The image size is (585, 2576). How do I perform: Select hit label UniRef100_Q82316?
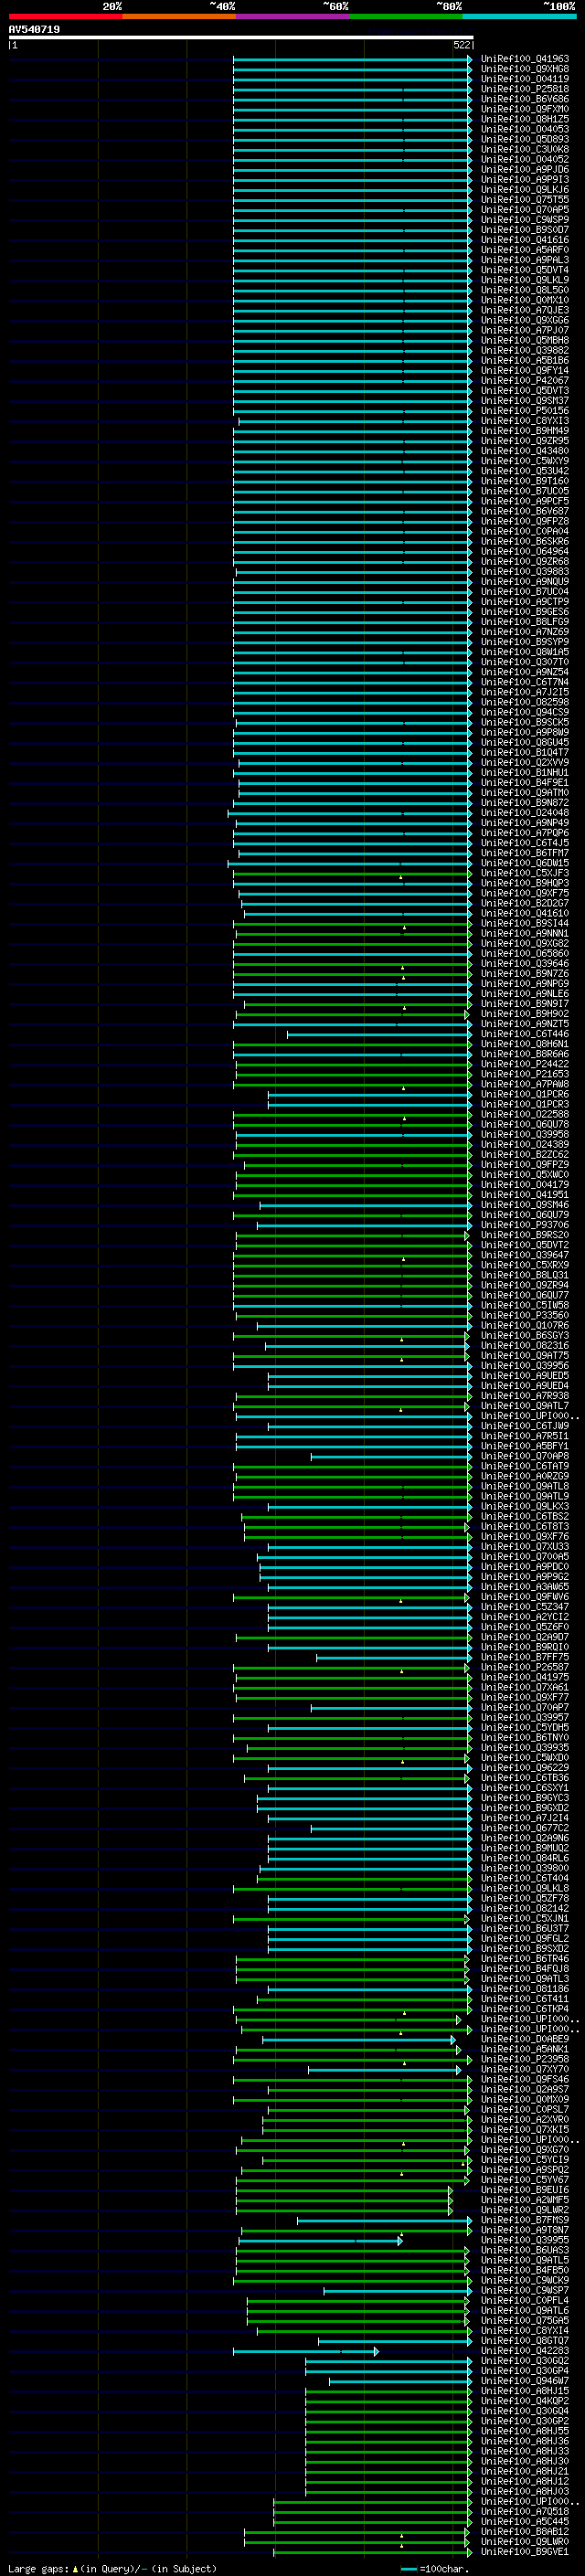[x=525, y=1345]
